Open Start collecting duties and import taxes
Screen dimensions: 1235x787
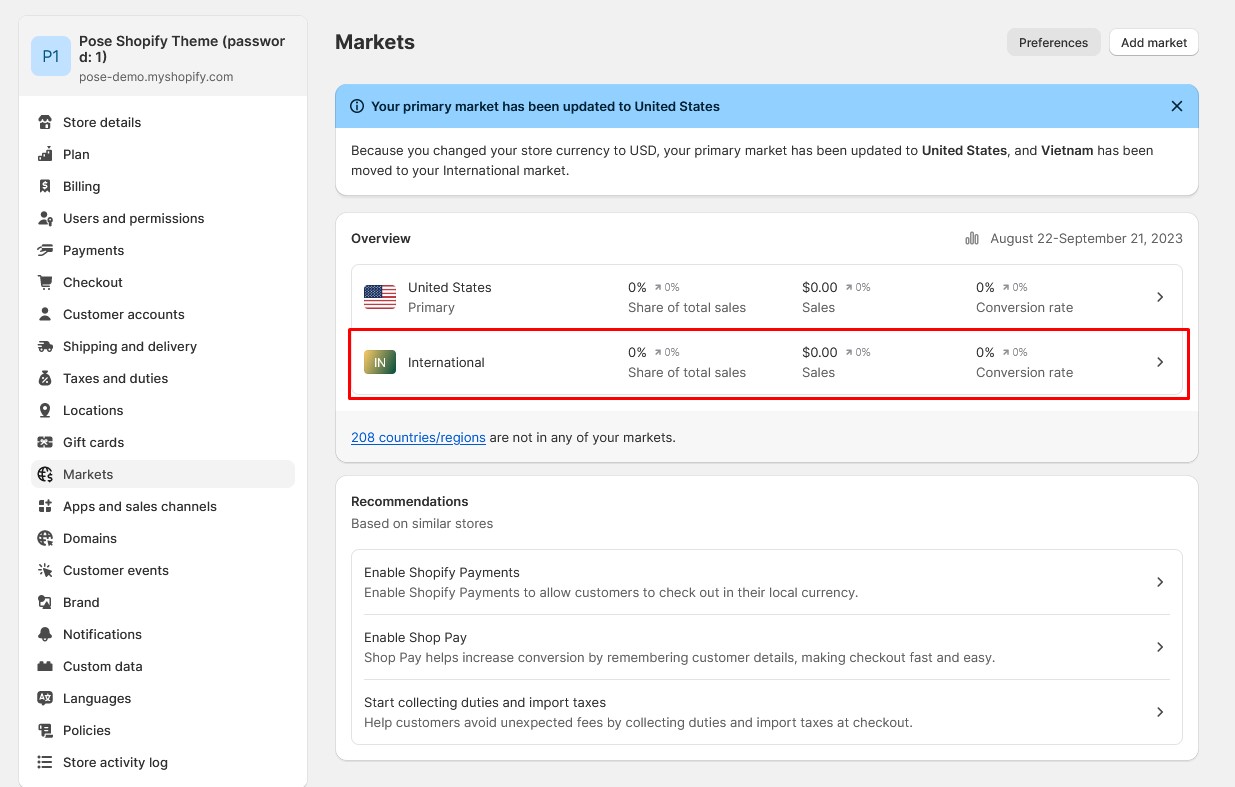coord(767,712)
